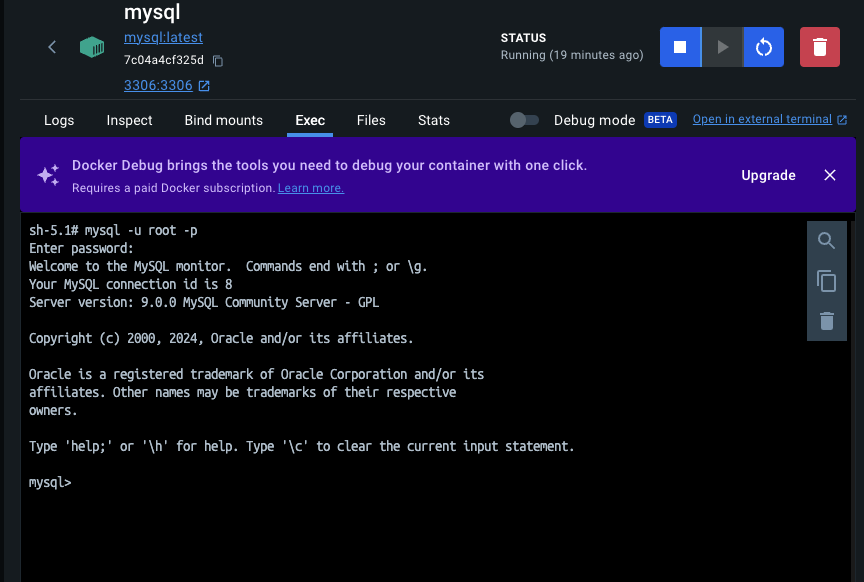Follow the Learn more link
The image size is (864, 582).
click(311, 188)
